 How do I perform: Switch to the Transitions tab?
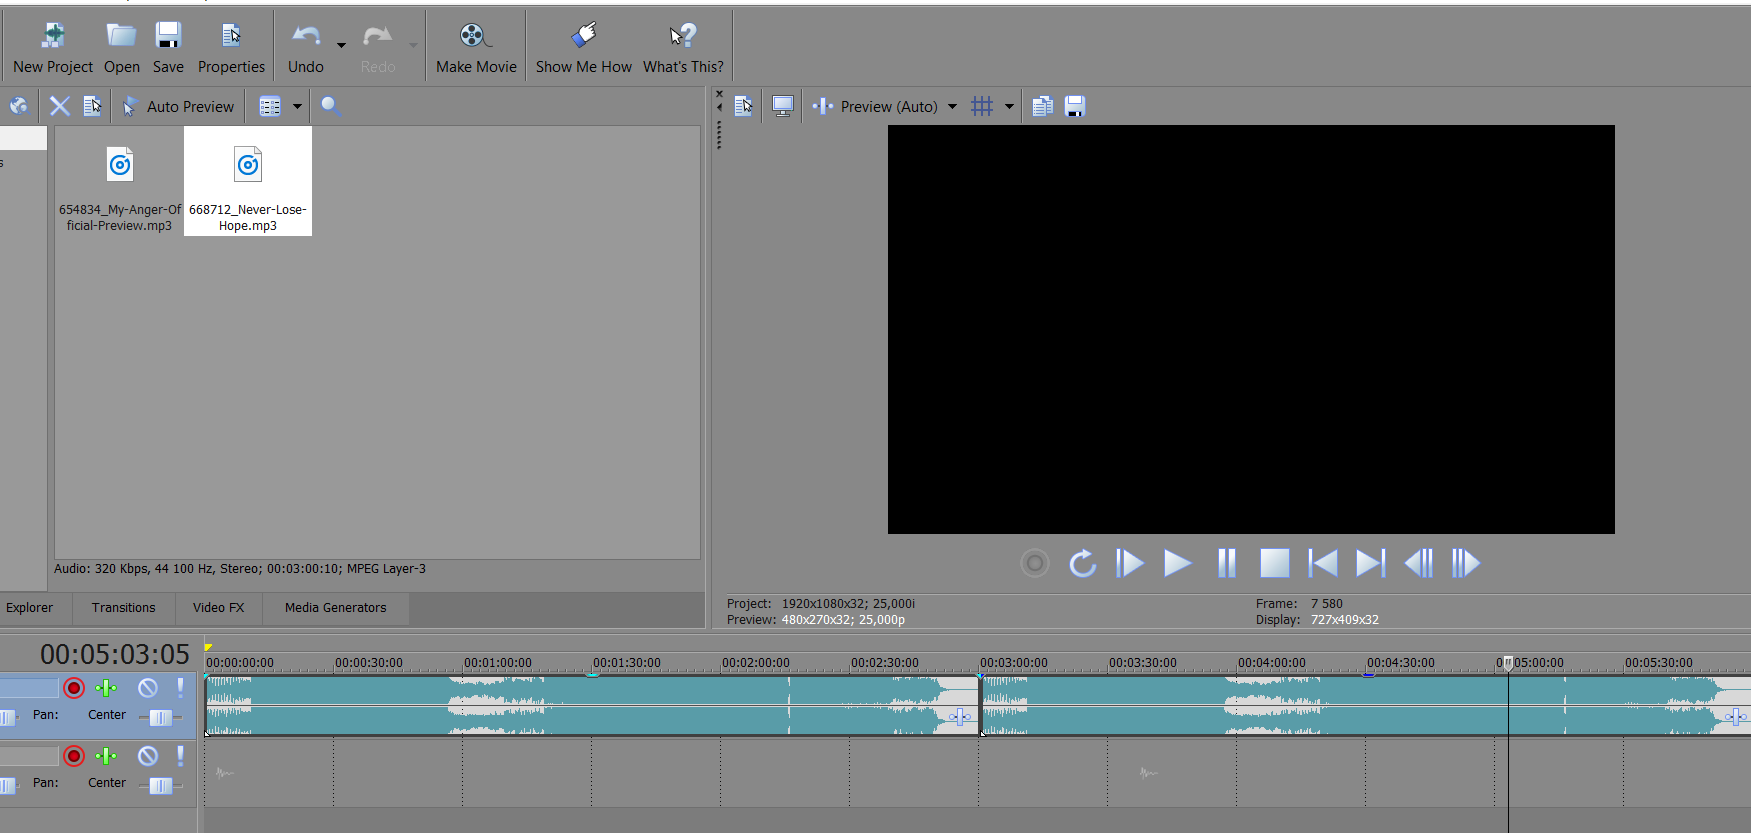tap(123, 608)
